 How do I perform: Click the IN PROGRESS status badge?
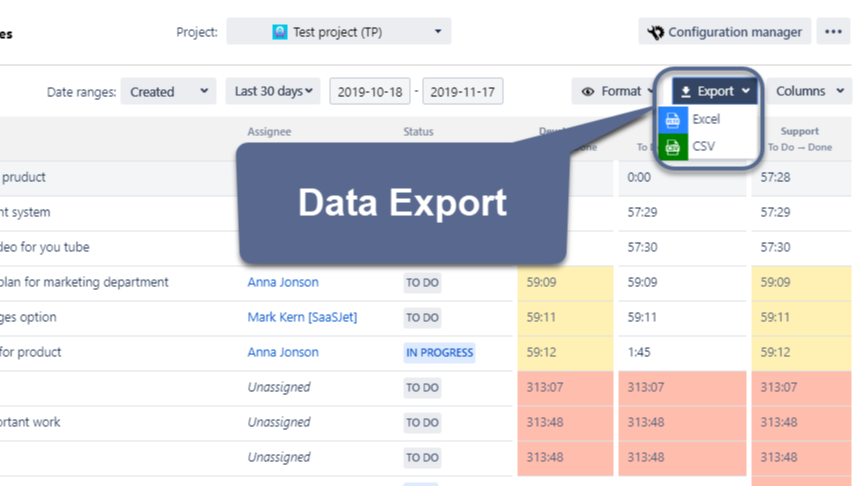(x=439, y=352)
